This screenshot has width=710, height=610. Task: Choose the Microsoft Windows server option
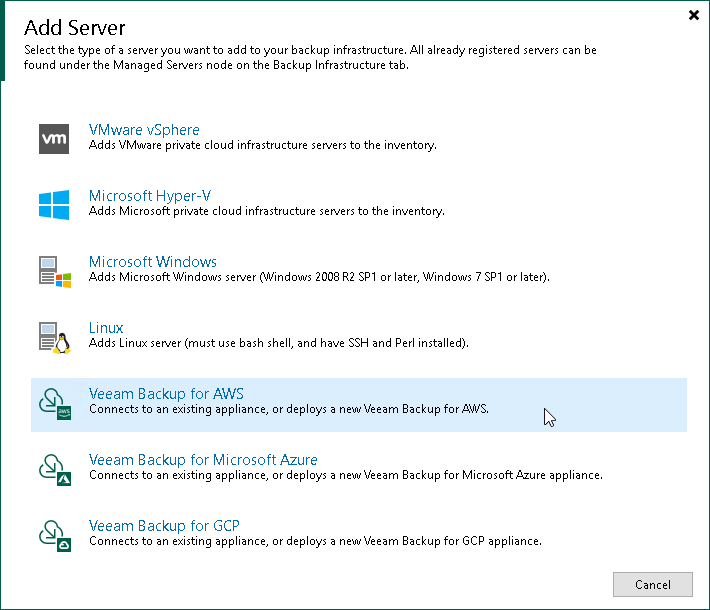(x=152, y=262)
